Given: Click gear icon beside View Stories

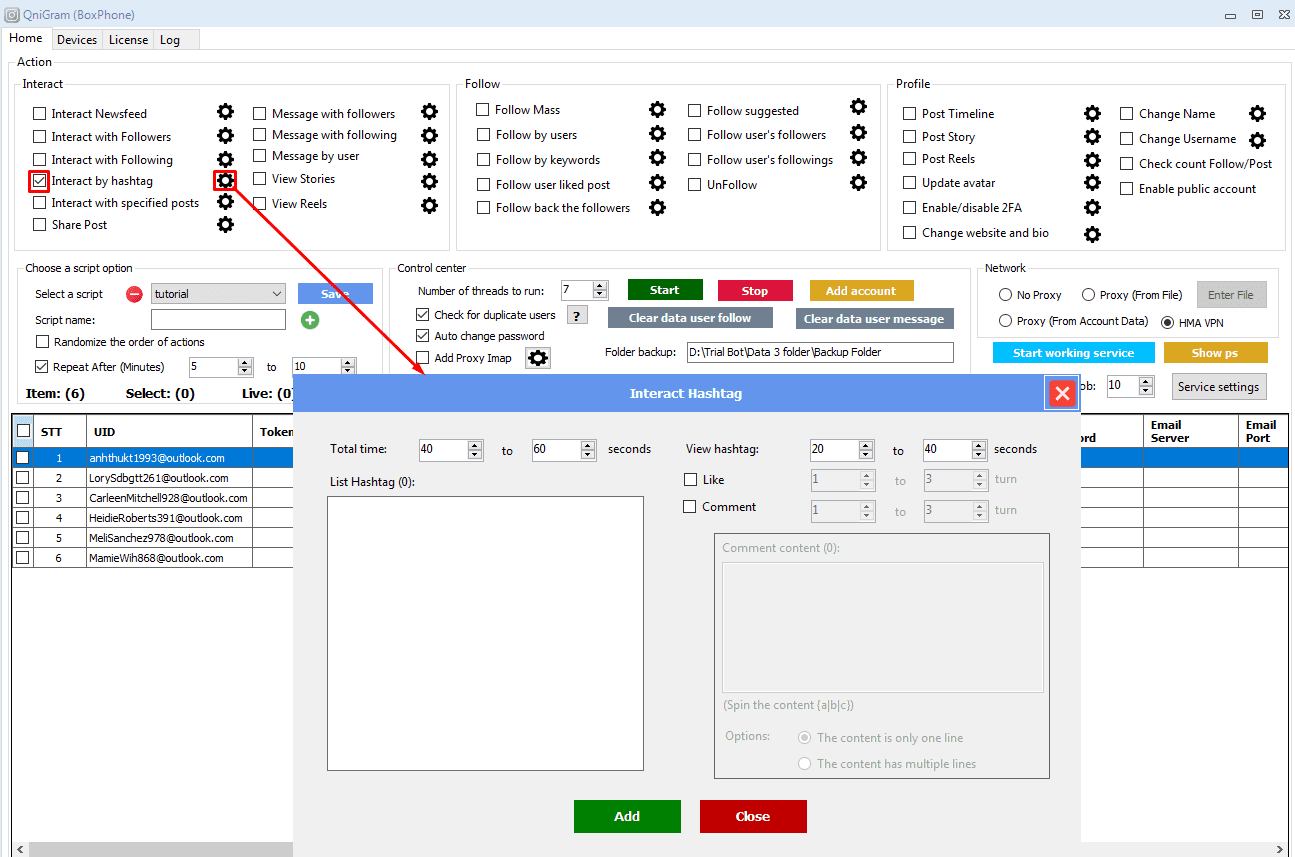Looking at the screenshot, I should [x=429, y=181].
